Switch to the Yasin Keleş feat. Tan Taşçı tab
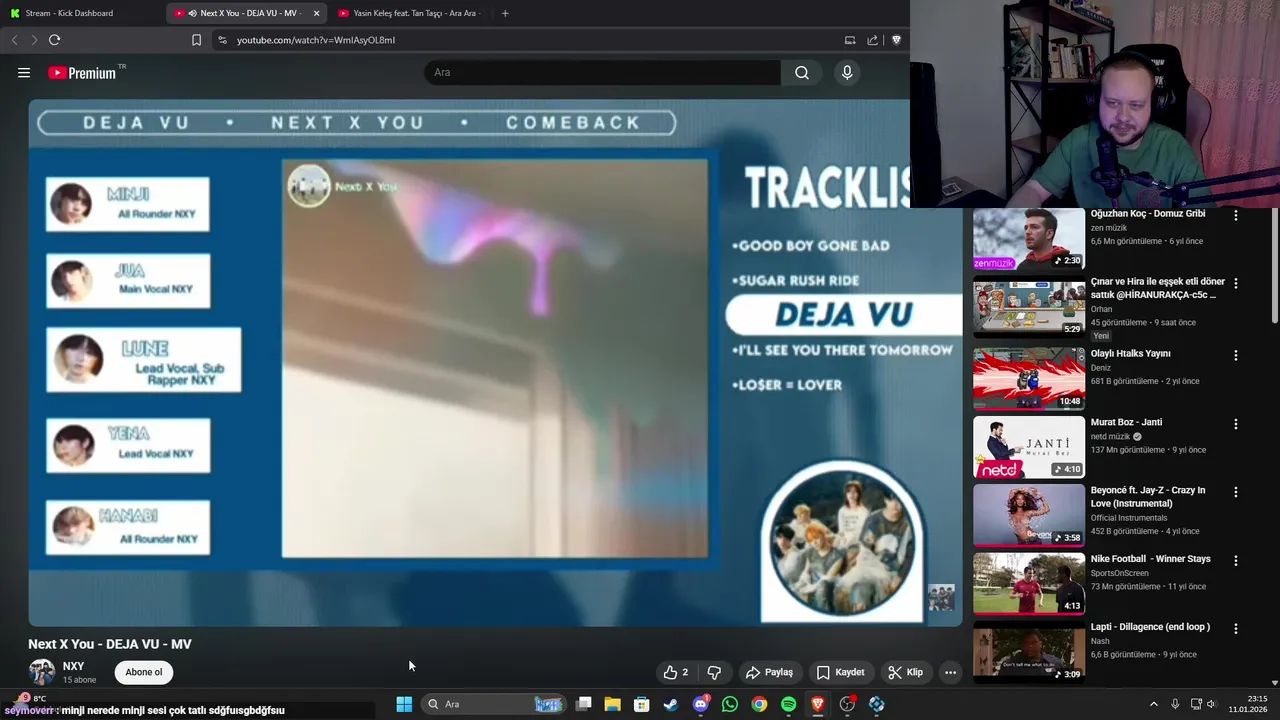Screen dimensions: 1280x720 pyautogui.click(x=410, y=13)
